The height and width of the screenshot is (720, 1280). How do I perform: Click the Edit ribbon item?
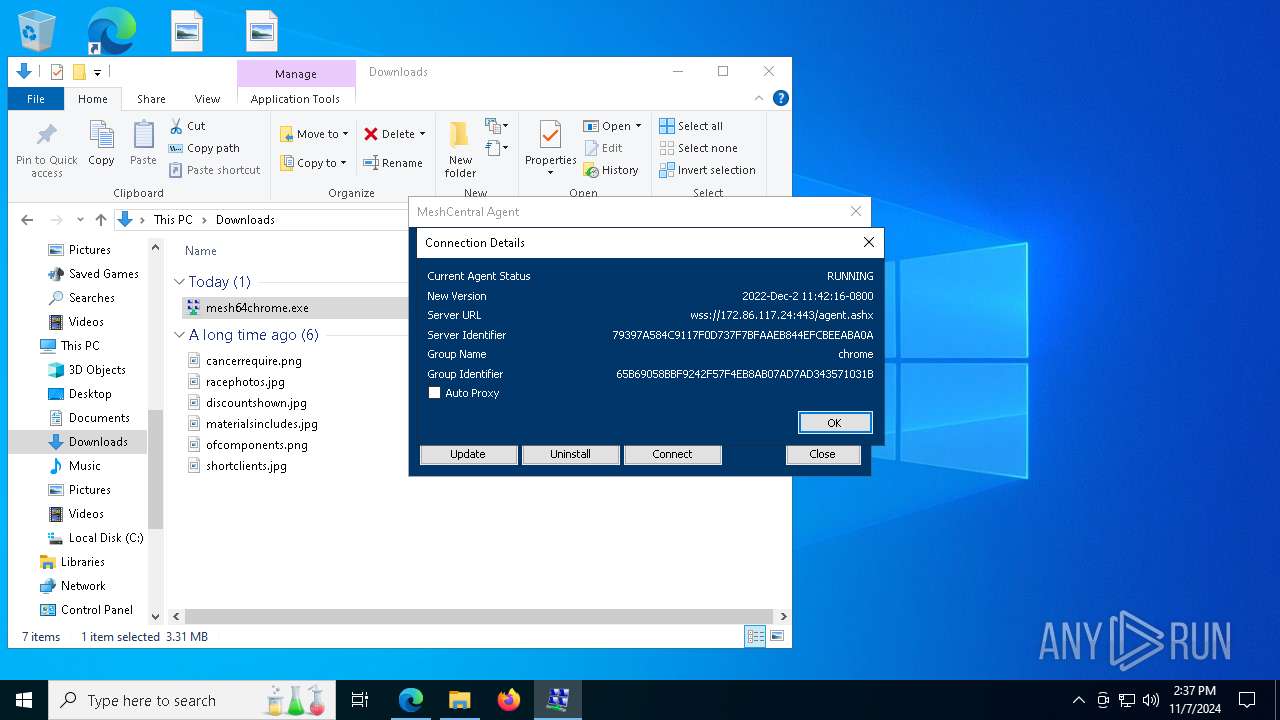tap(603, 148)
